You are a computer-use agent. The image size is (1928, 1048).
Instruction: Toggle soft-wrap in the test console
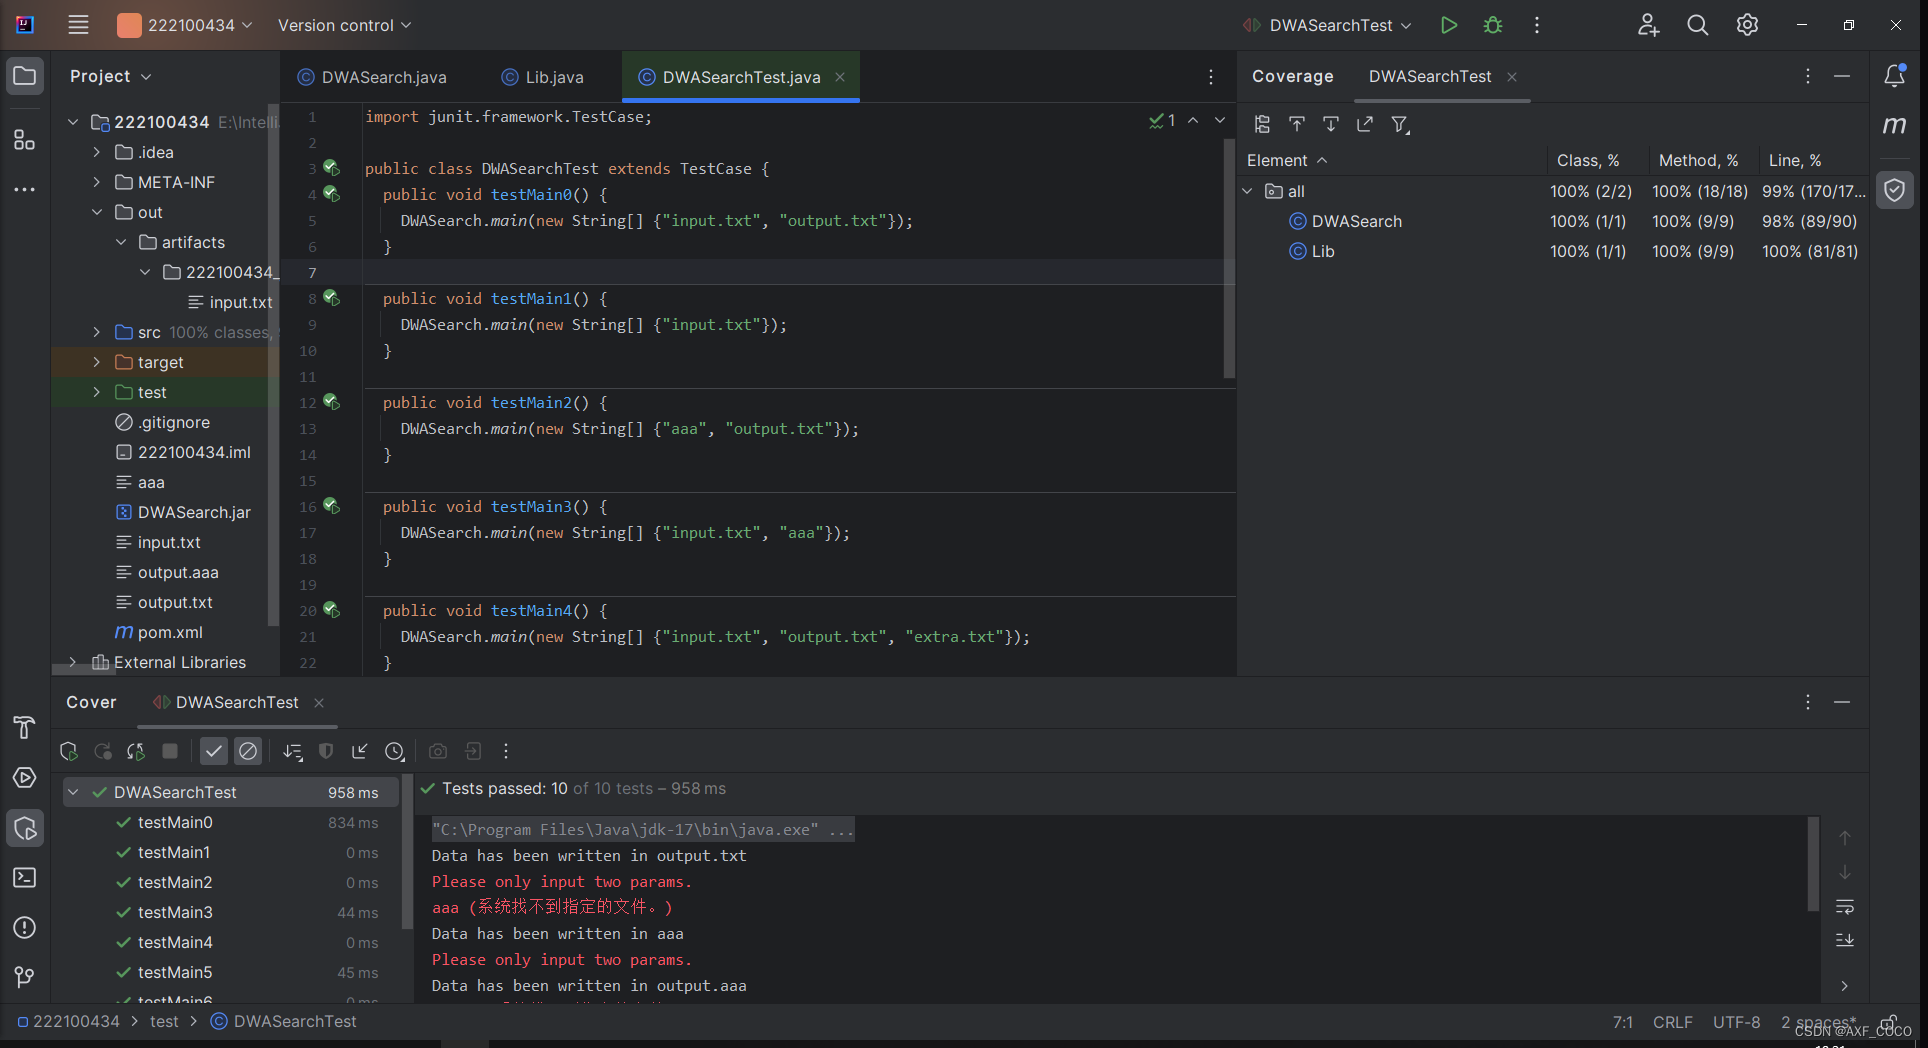click(x=1845, y=907)
